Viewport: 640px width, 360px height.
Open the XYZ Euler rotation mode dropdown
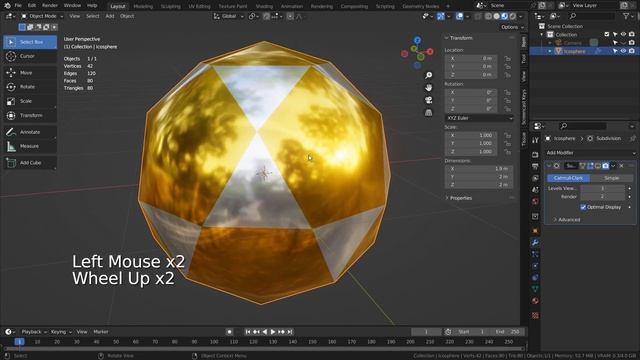click(x=479, y=118)
